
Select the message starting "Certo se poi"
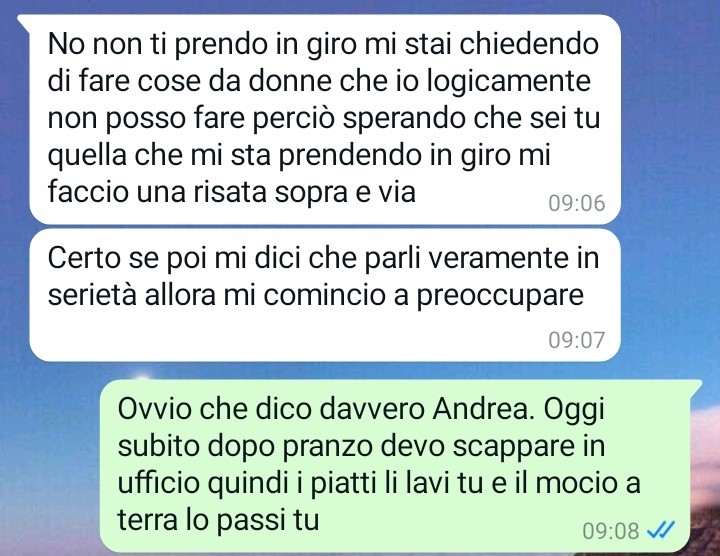pyautogui.click(x=325, y=295)
